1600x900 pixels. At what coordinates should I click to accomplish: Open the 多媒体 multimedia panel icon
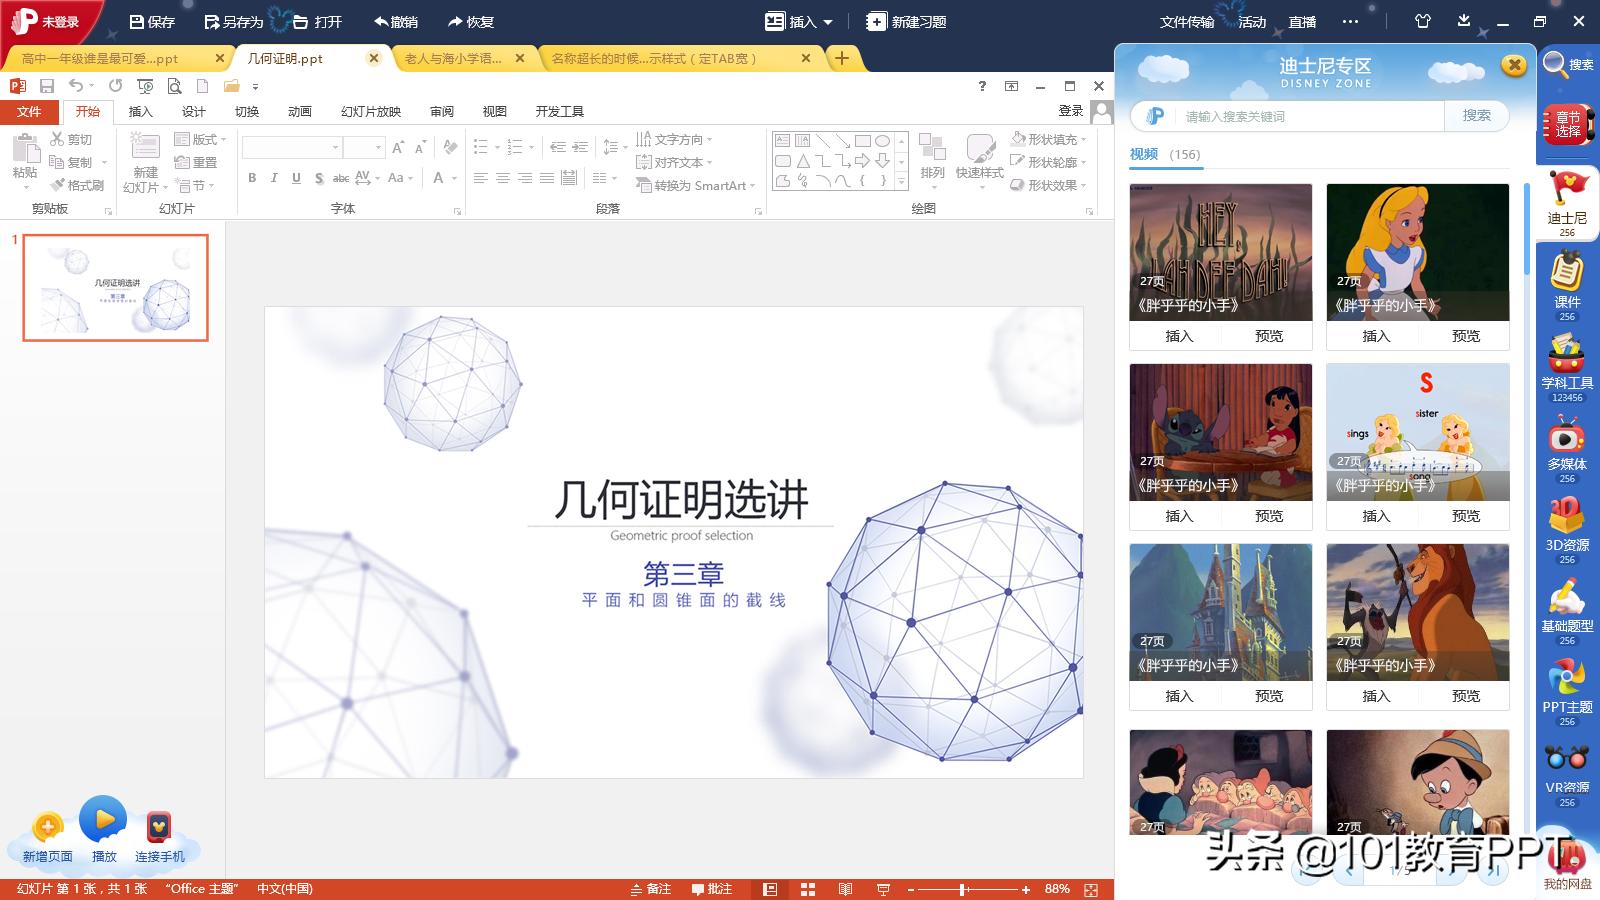[x=1566, y=440]
